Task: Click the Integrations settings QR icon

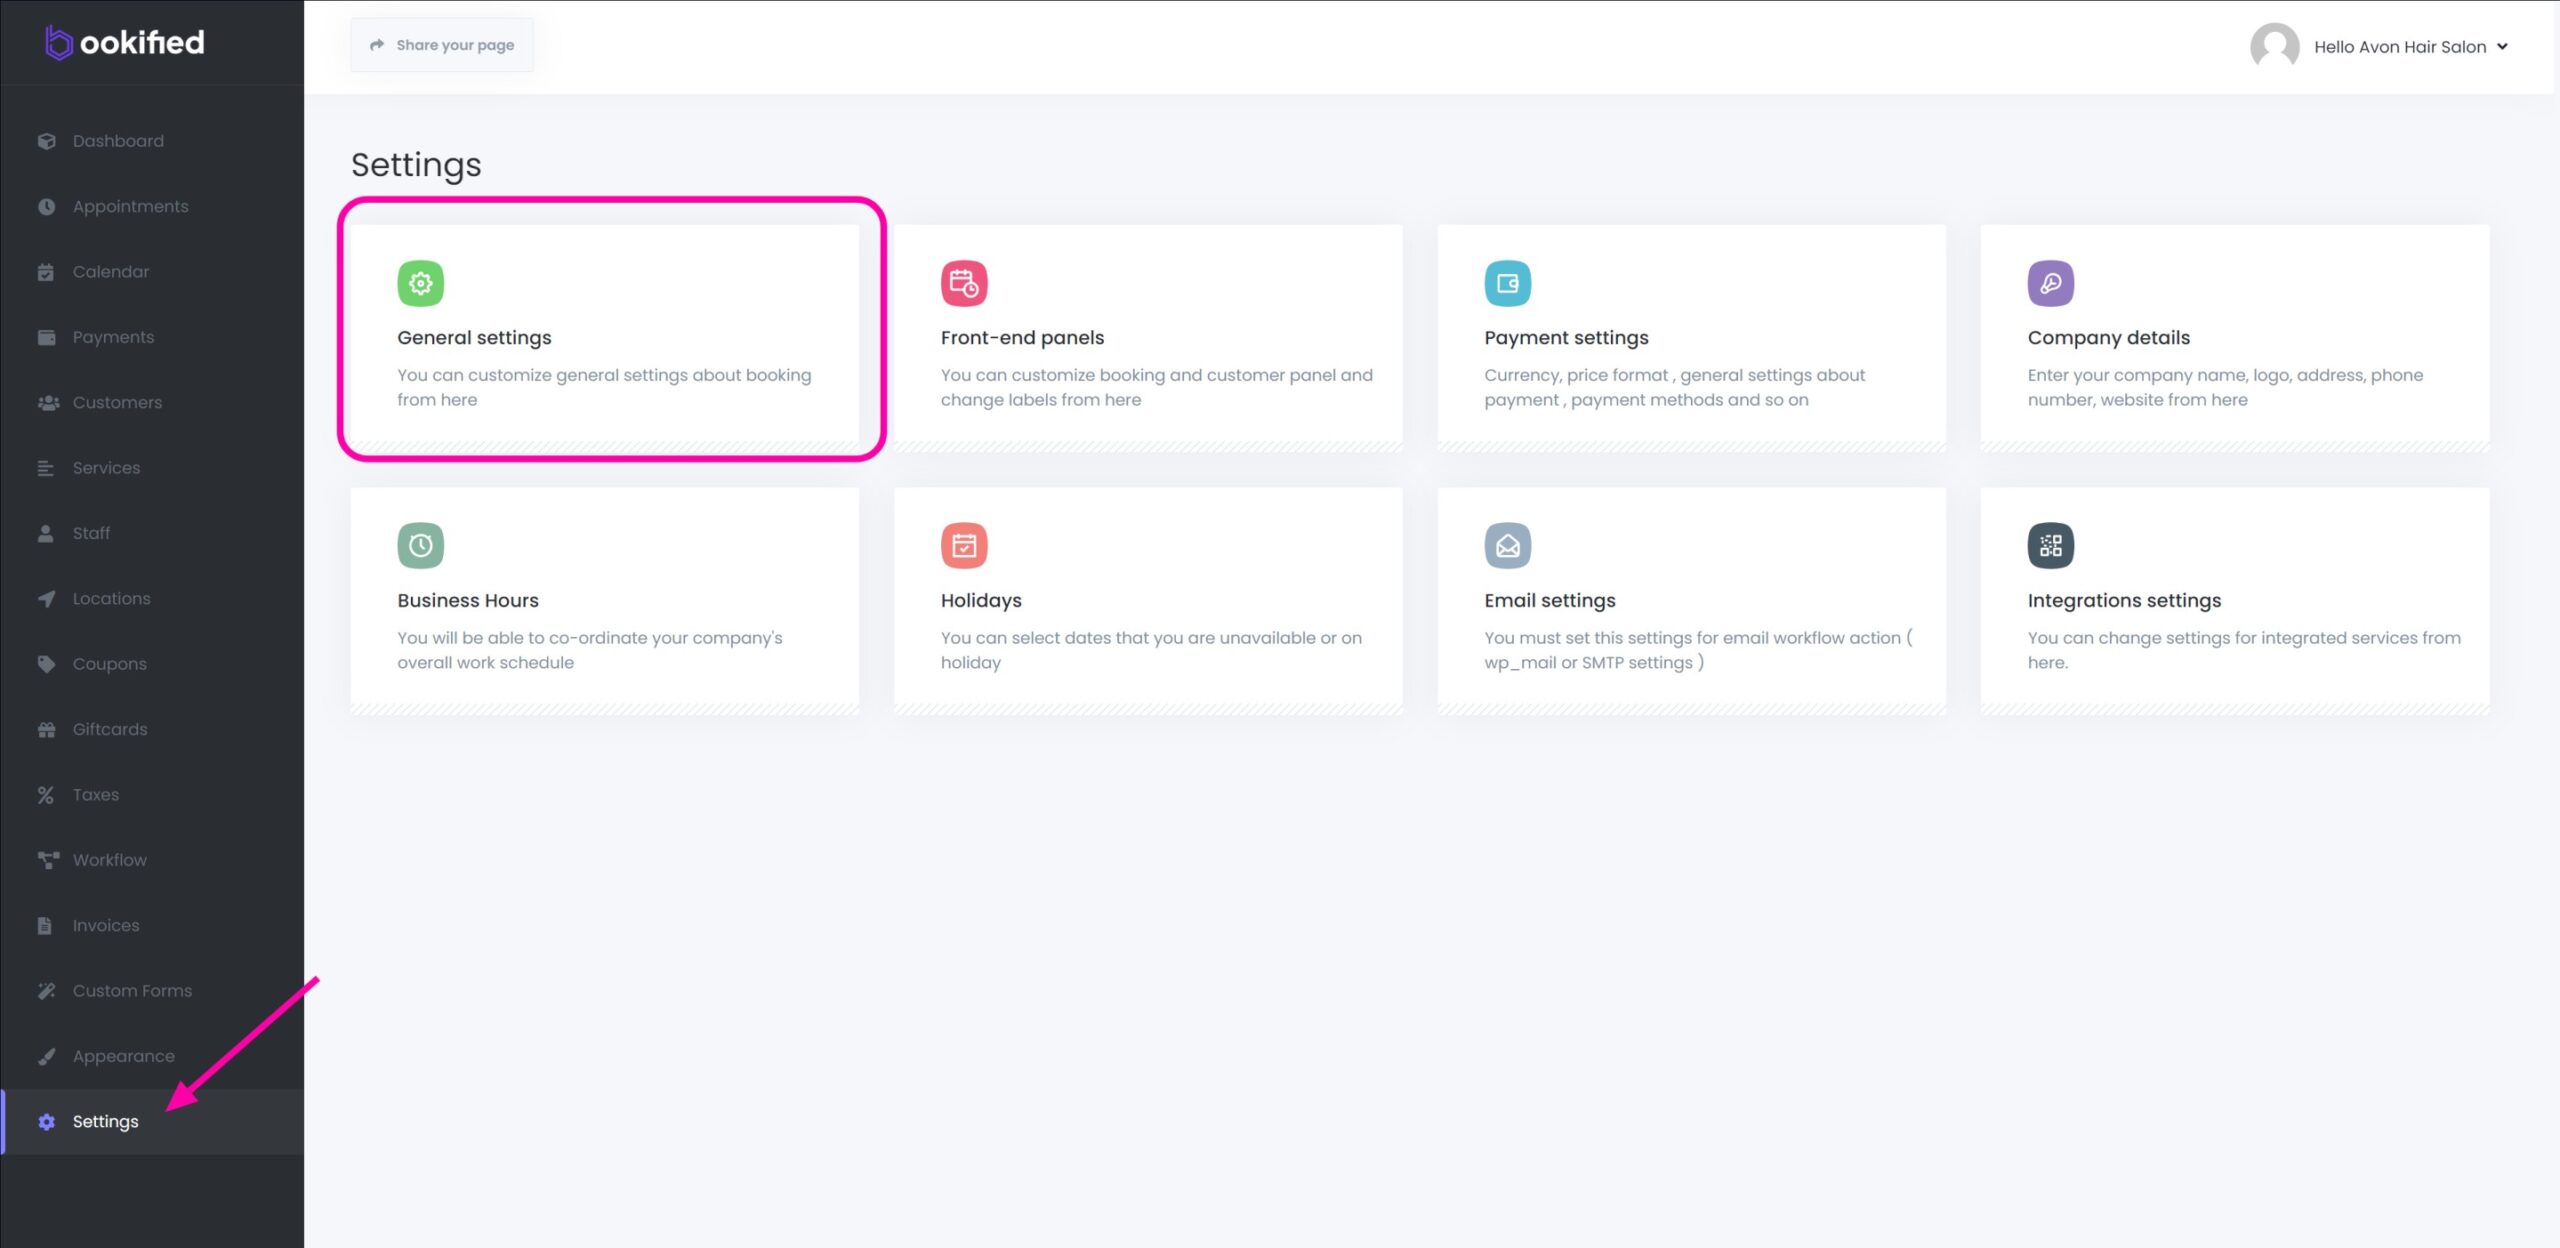Action: tap(2050, 545)
